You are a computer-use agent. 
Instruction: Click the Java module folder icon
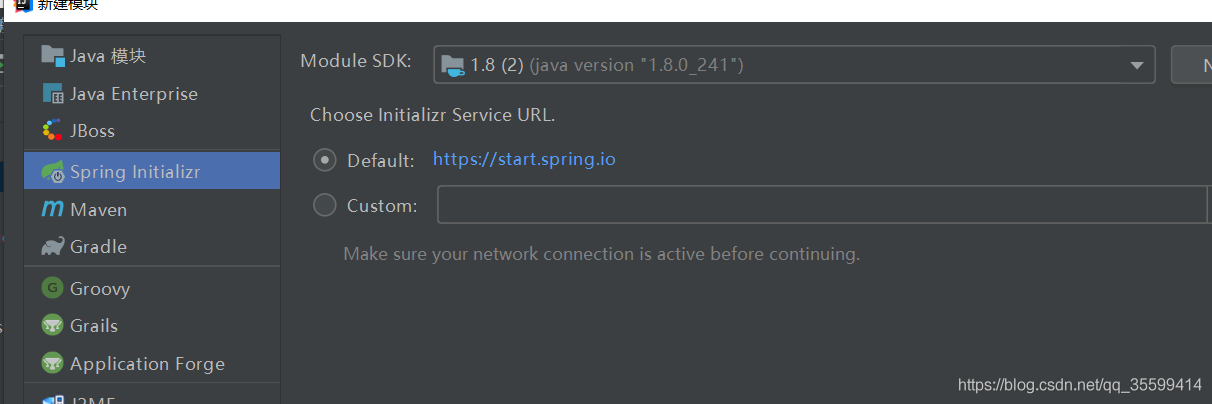coord(52,55)
